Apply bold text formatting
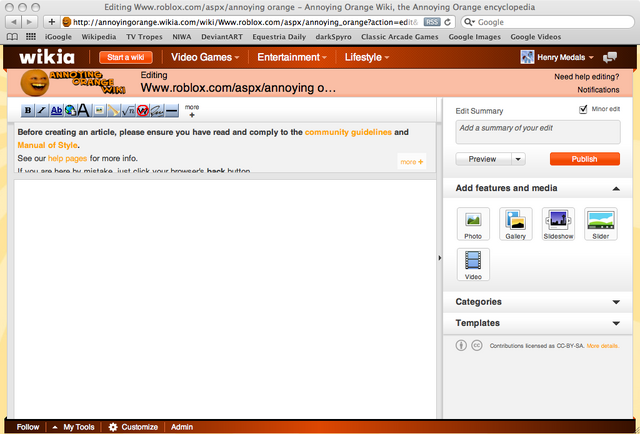Screen dimensions: 640x434 coord(28,110)
